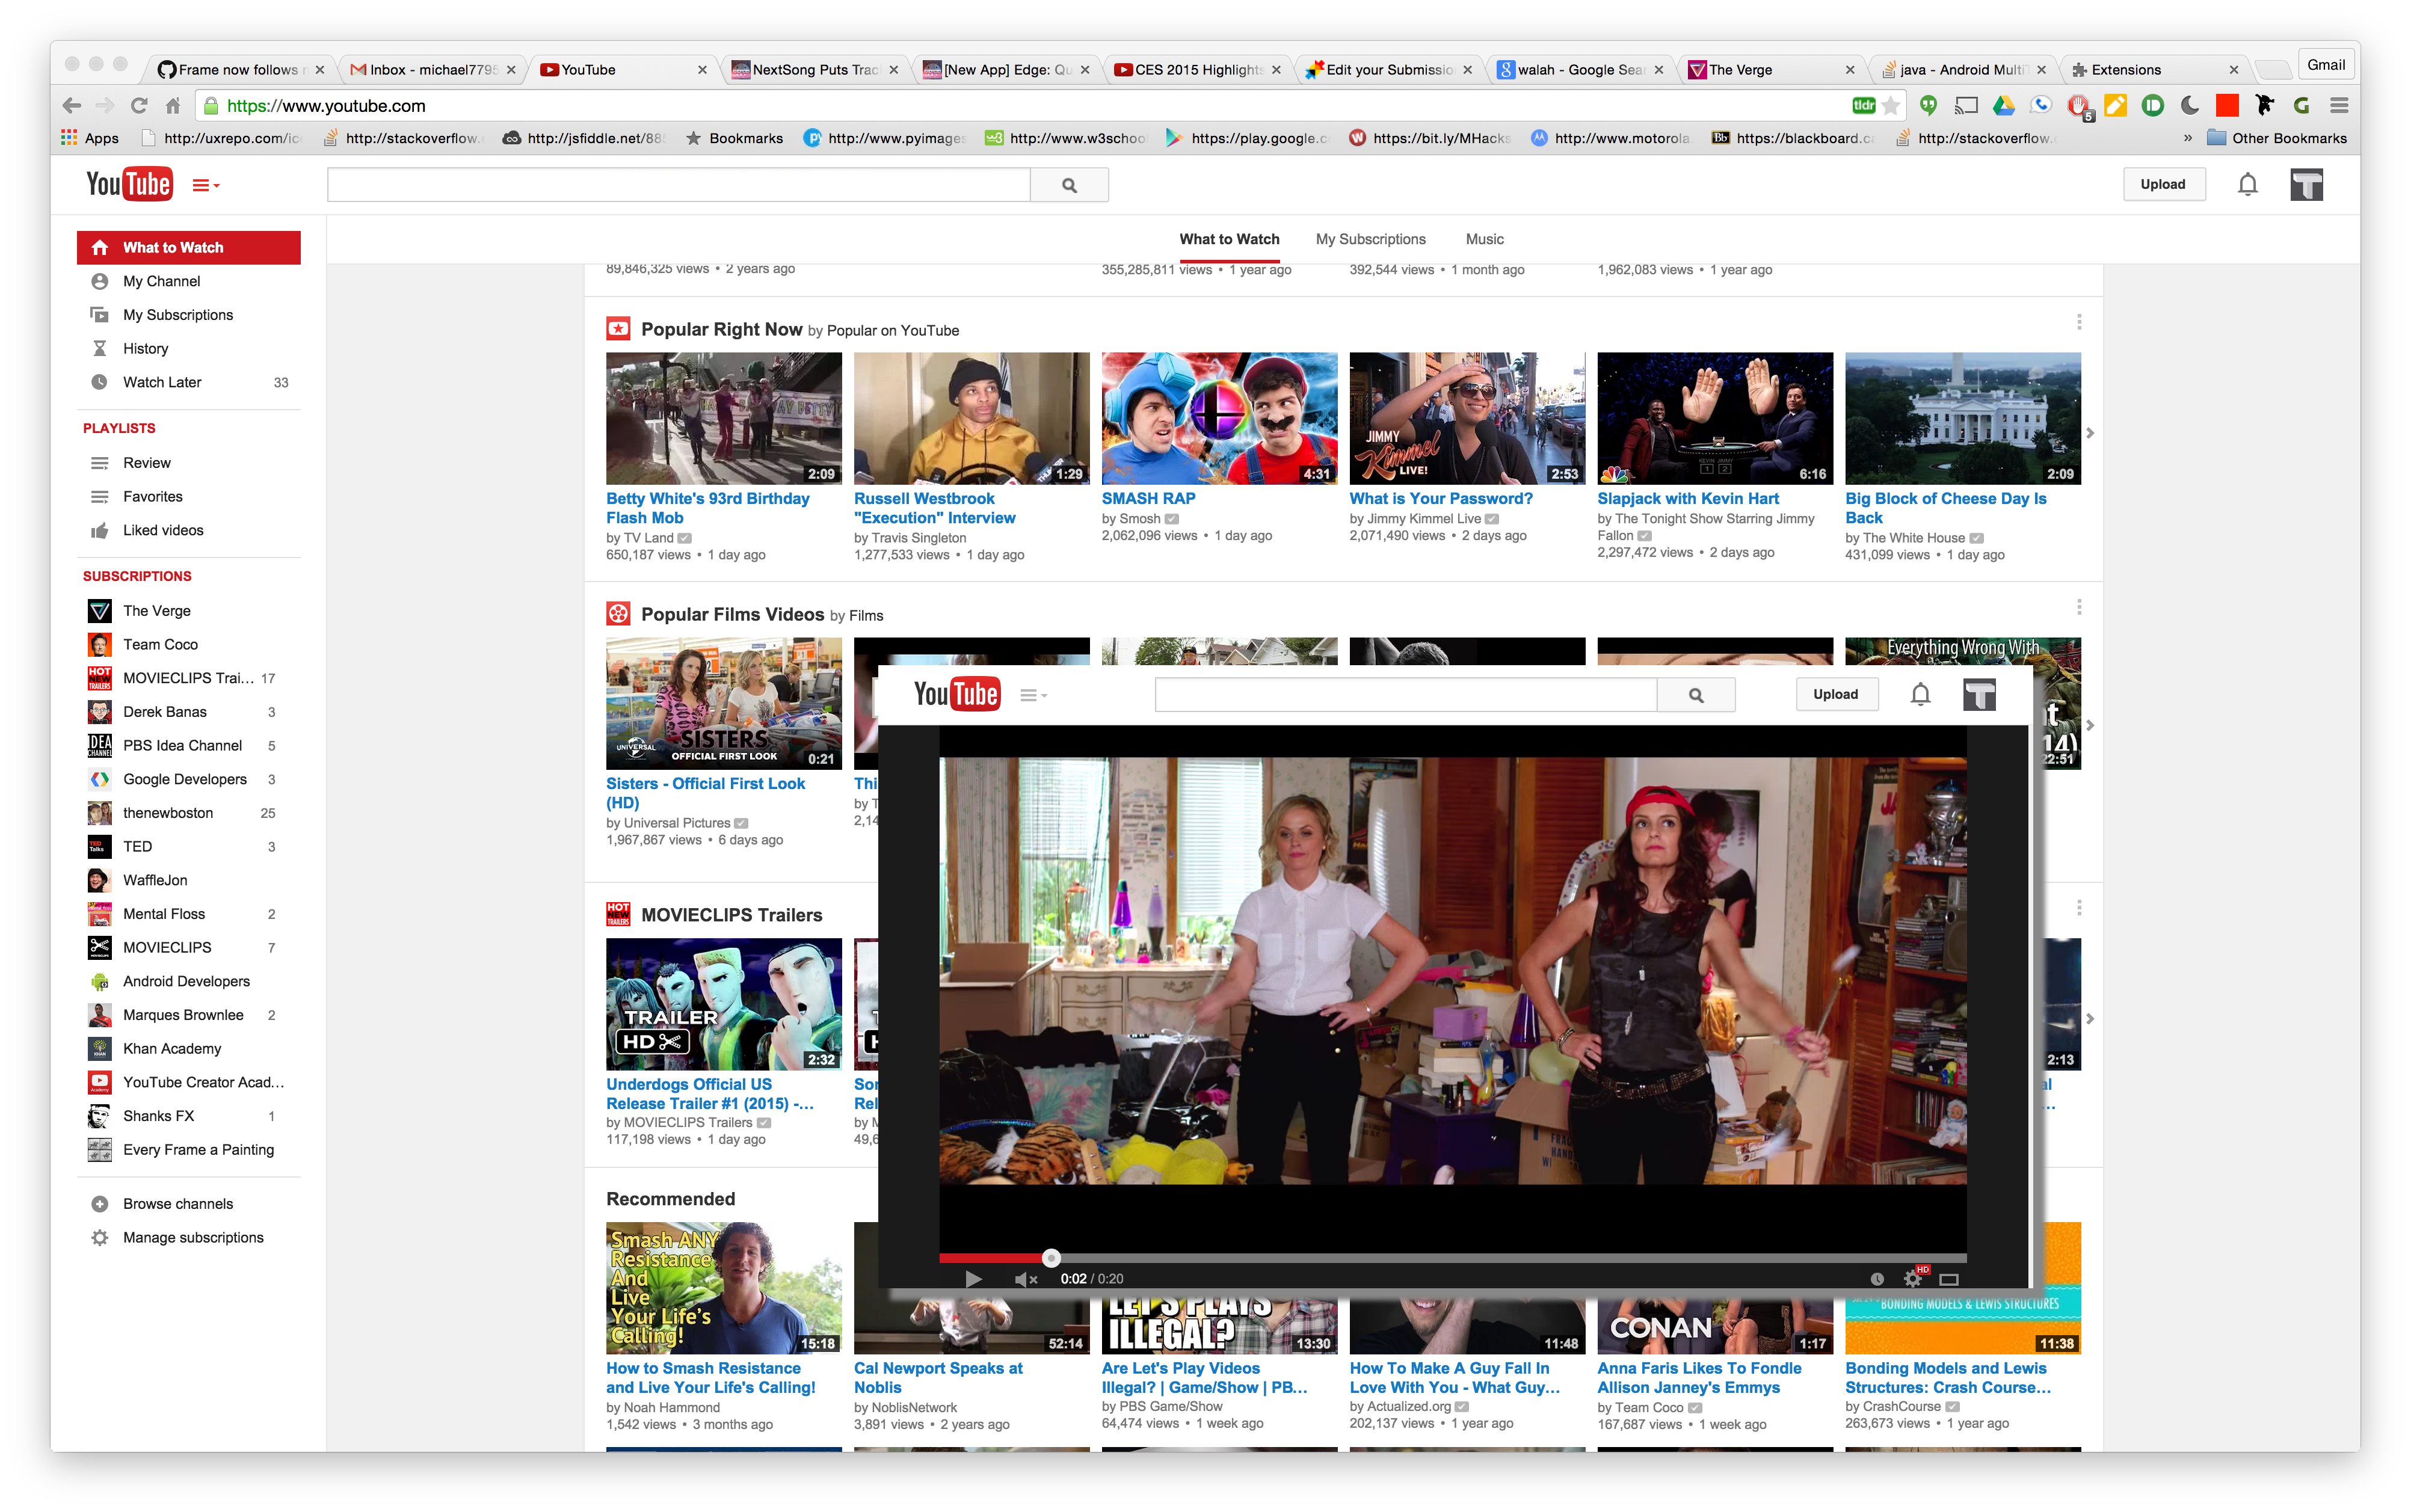Open History in the sidebar

(145, 348)
